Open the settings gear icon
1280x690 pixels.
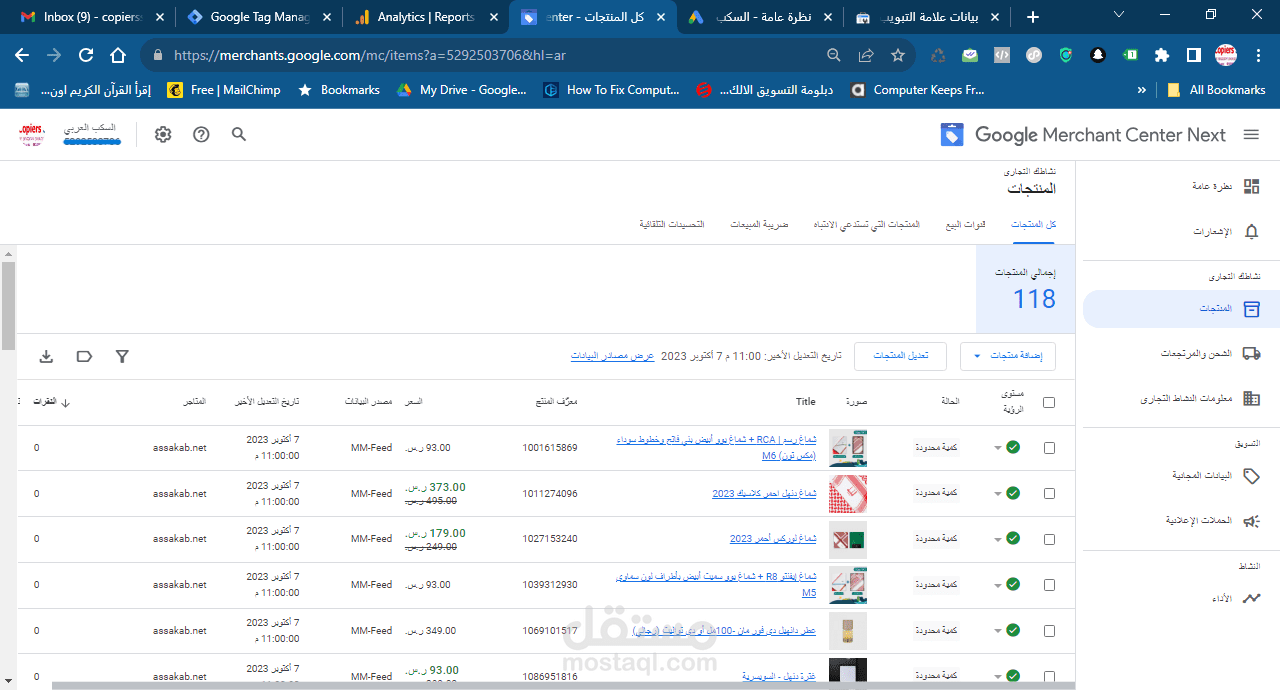tap(163, 134)
